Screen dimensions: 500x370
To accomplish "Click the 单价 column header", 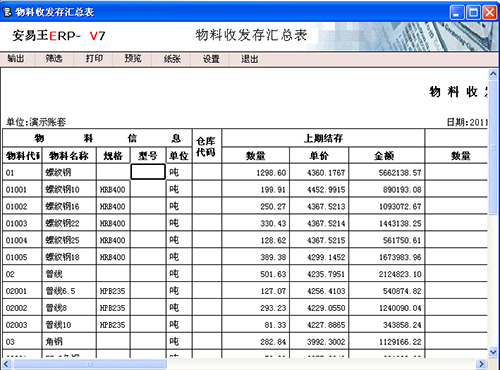I will pos(319,156).
